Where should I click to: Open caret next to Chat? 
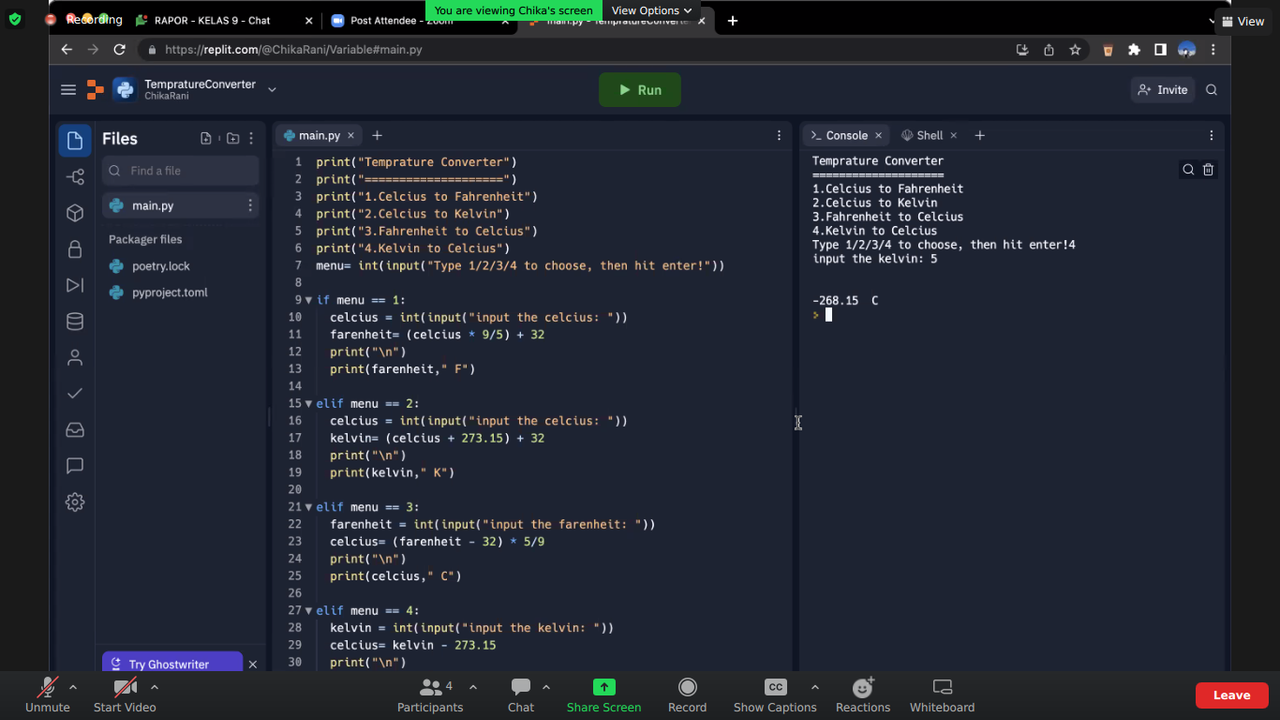tap(546, 687)
